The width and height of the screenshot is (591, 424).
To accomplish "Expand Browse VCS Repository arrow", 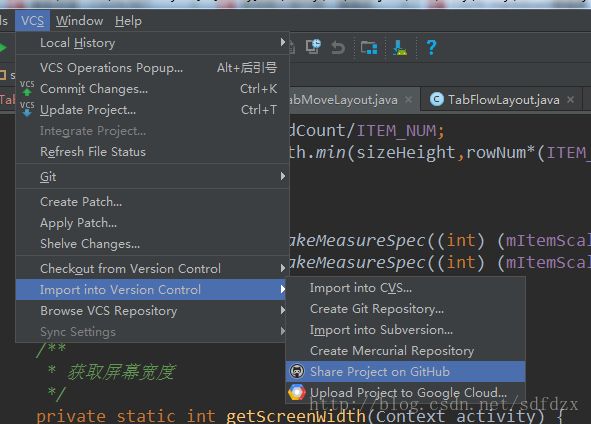I will 283,310.
